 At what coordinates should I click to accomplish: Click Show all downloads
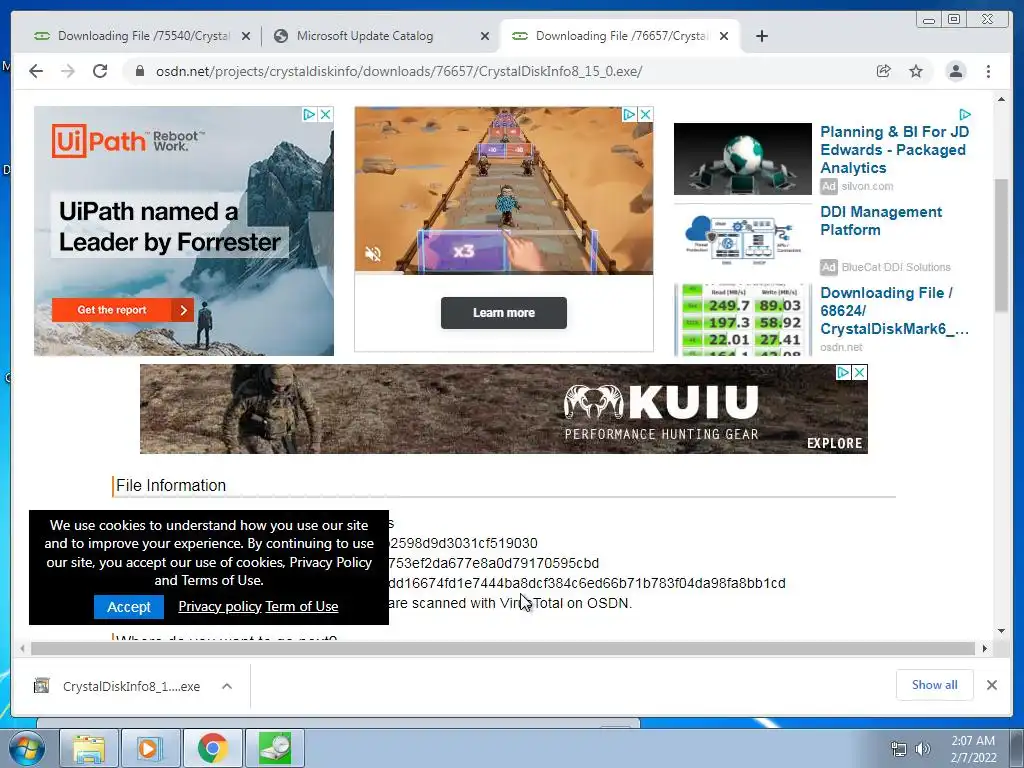(x=935, y=685)
